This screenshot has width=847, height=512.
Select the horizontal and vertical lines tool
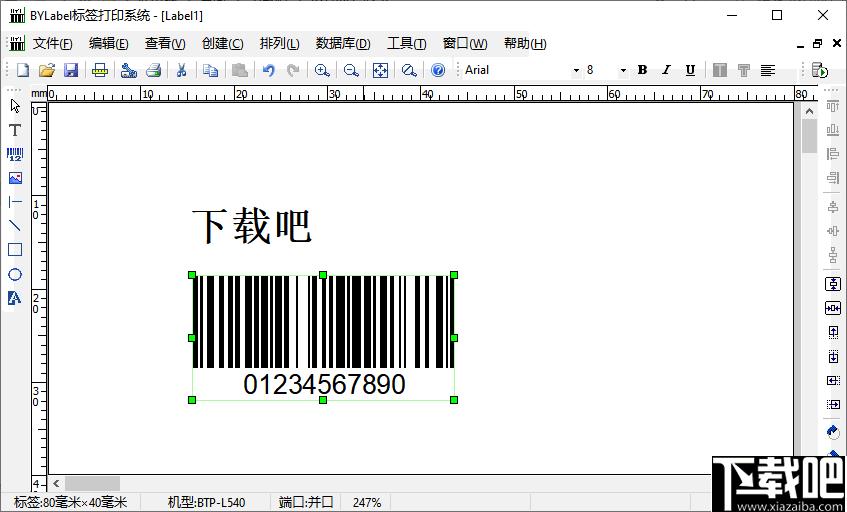point(15,202)
